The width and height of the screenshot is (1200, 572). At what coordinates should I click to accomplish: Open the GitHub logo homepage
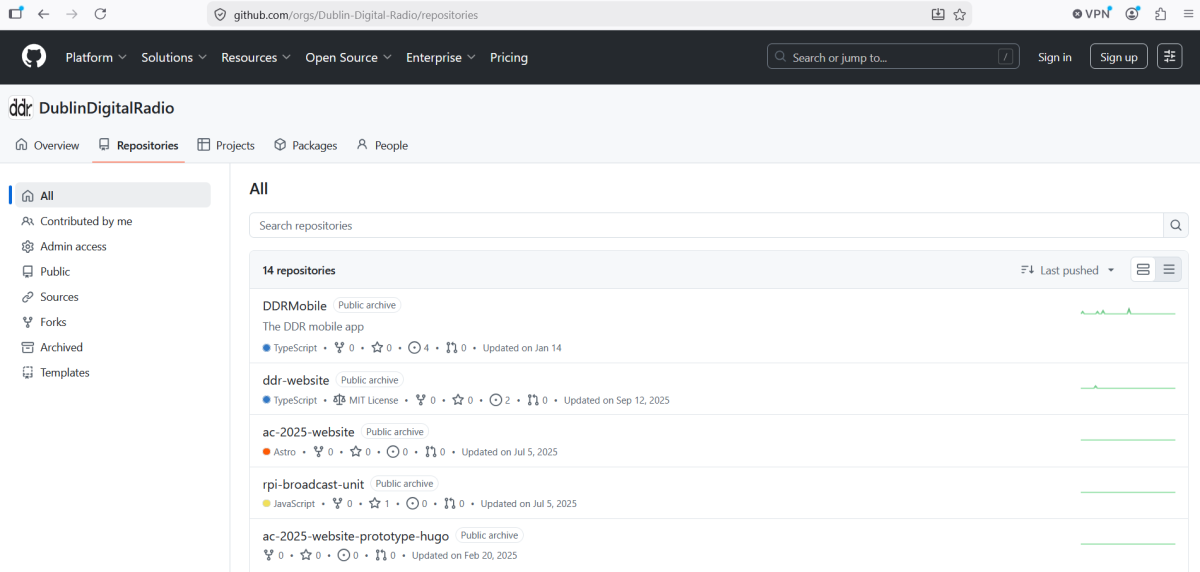point(34,57)
